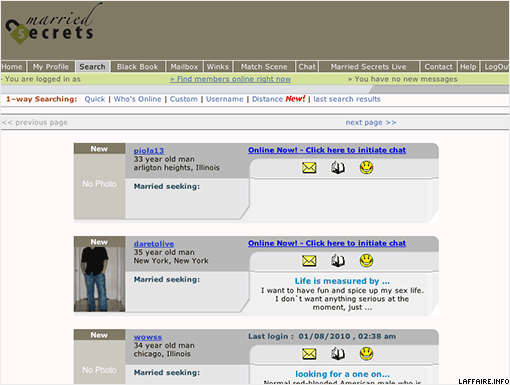The height and width of the screenshot is (385, 510).
Task: Send a wink smiley to daretolive
Action: point(366,260)
